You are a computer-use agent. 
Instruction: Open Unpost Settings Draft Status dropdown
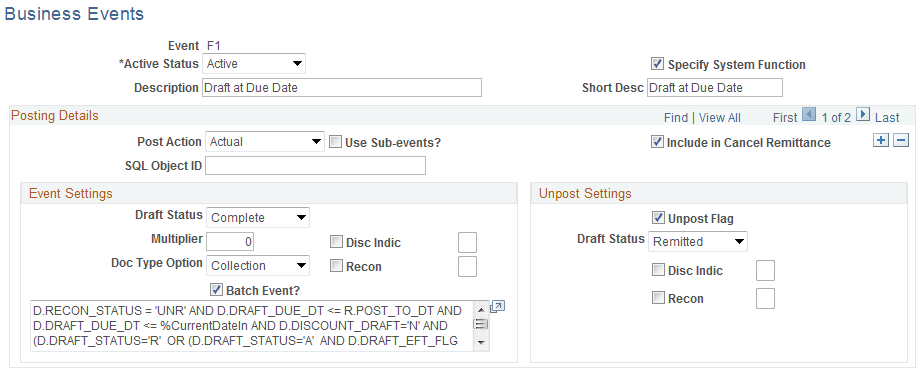698,242
